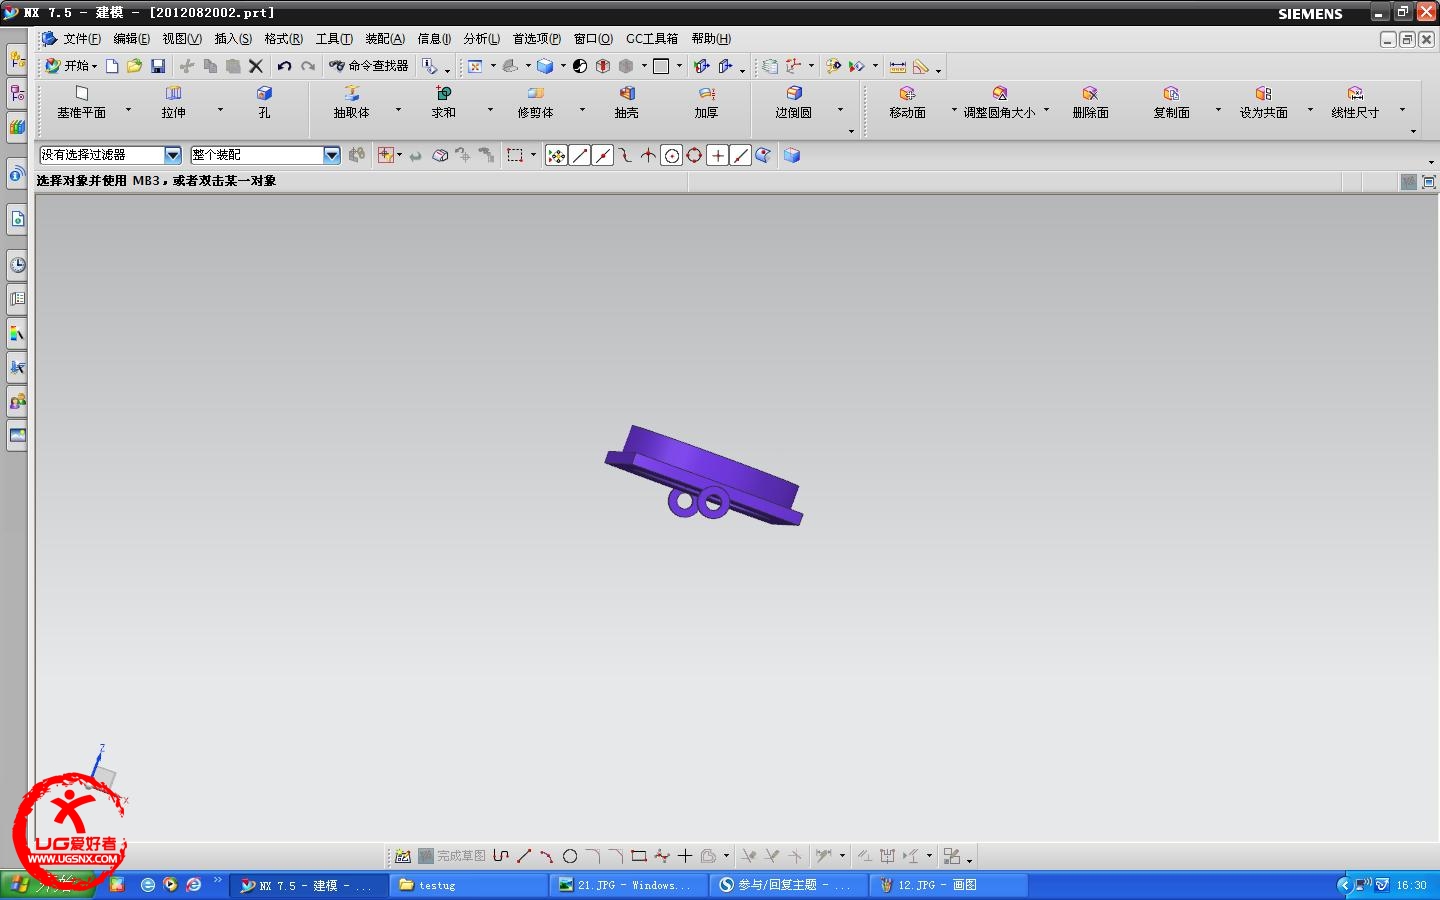Viewport: 1440px width, 900px height.
Task: Select the 拉伸 (extrude) tool
Action: point(173,103)
